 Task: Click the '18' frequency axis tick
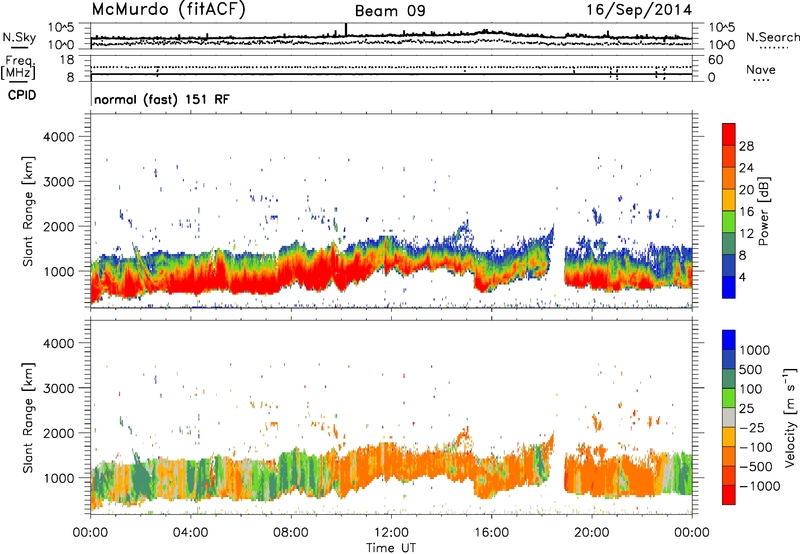click(68, 60)
